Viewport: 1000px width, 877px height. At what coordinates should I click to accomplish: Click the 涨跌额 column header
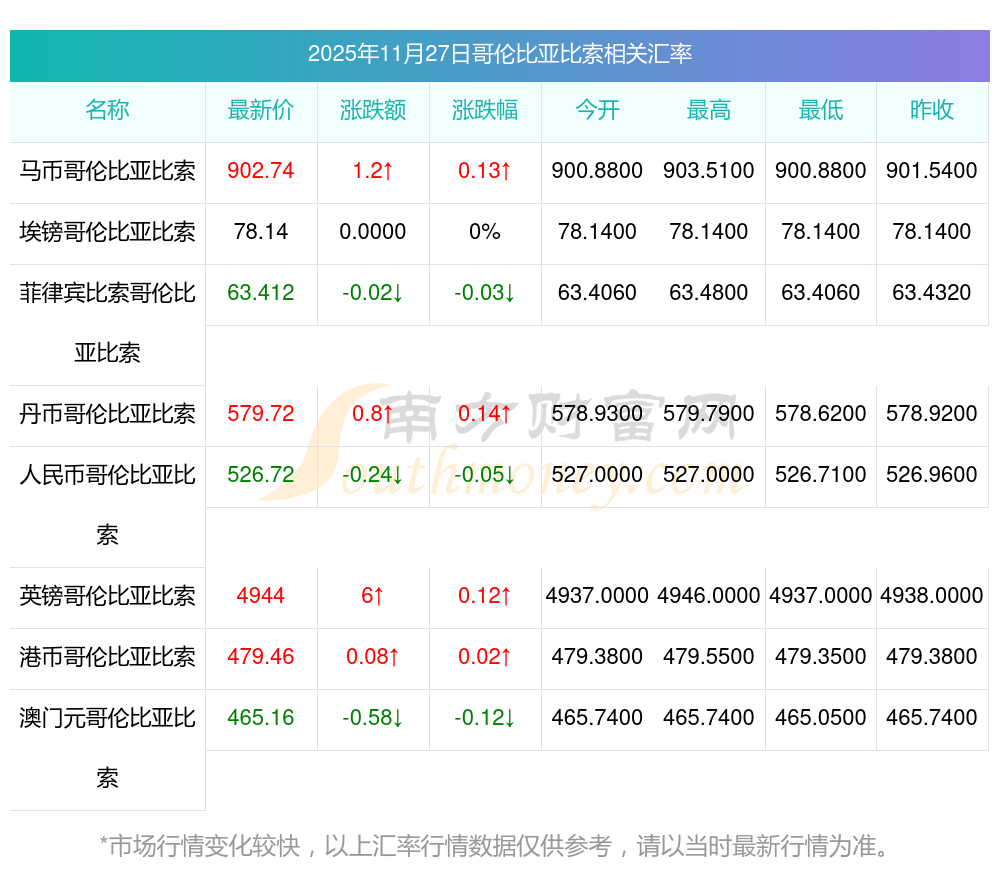click(373, 111)
